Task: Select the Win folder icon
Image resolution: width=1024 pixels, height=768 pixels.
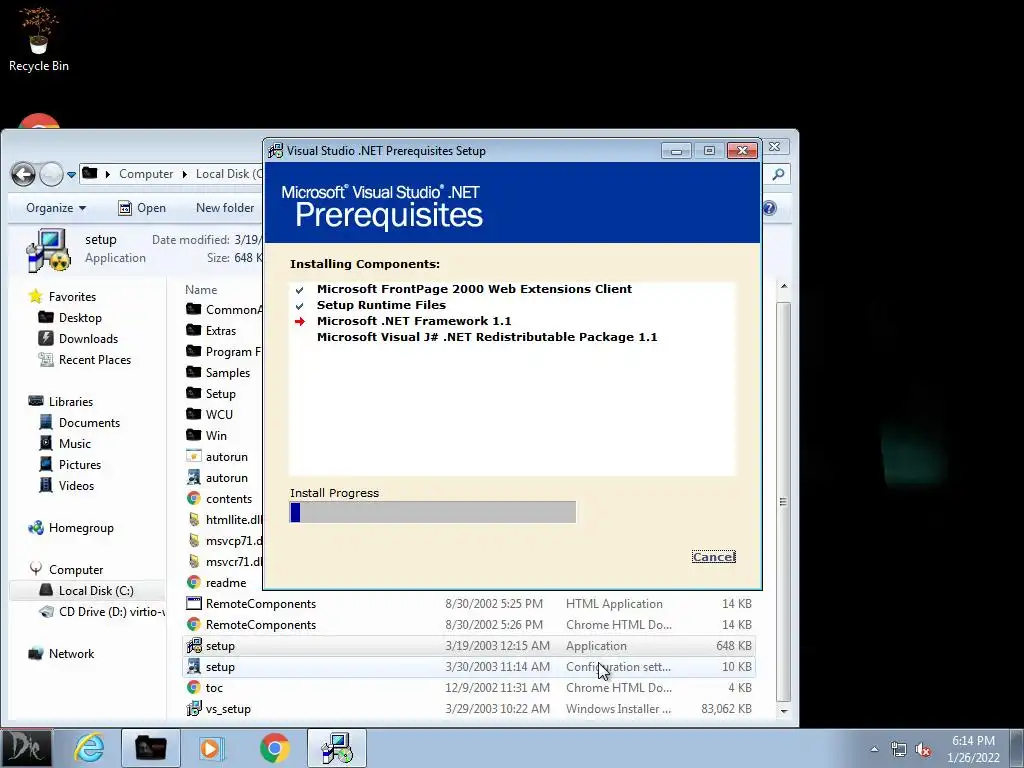Action: pyautogui.click(x=193, y=435)
